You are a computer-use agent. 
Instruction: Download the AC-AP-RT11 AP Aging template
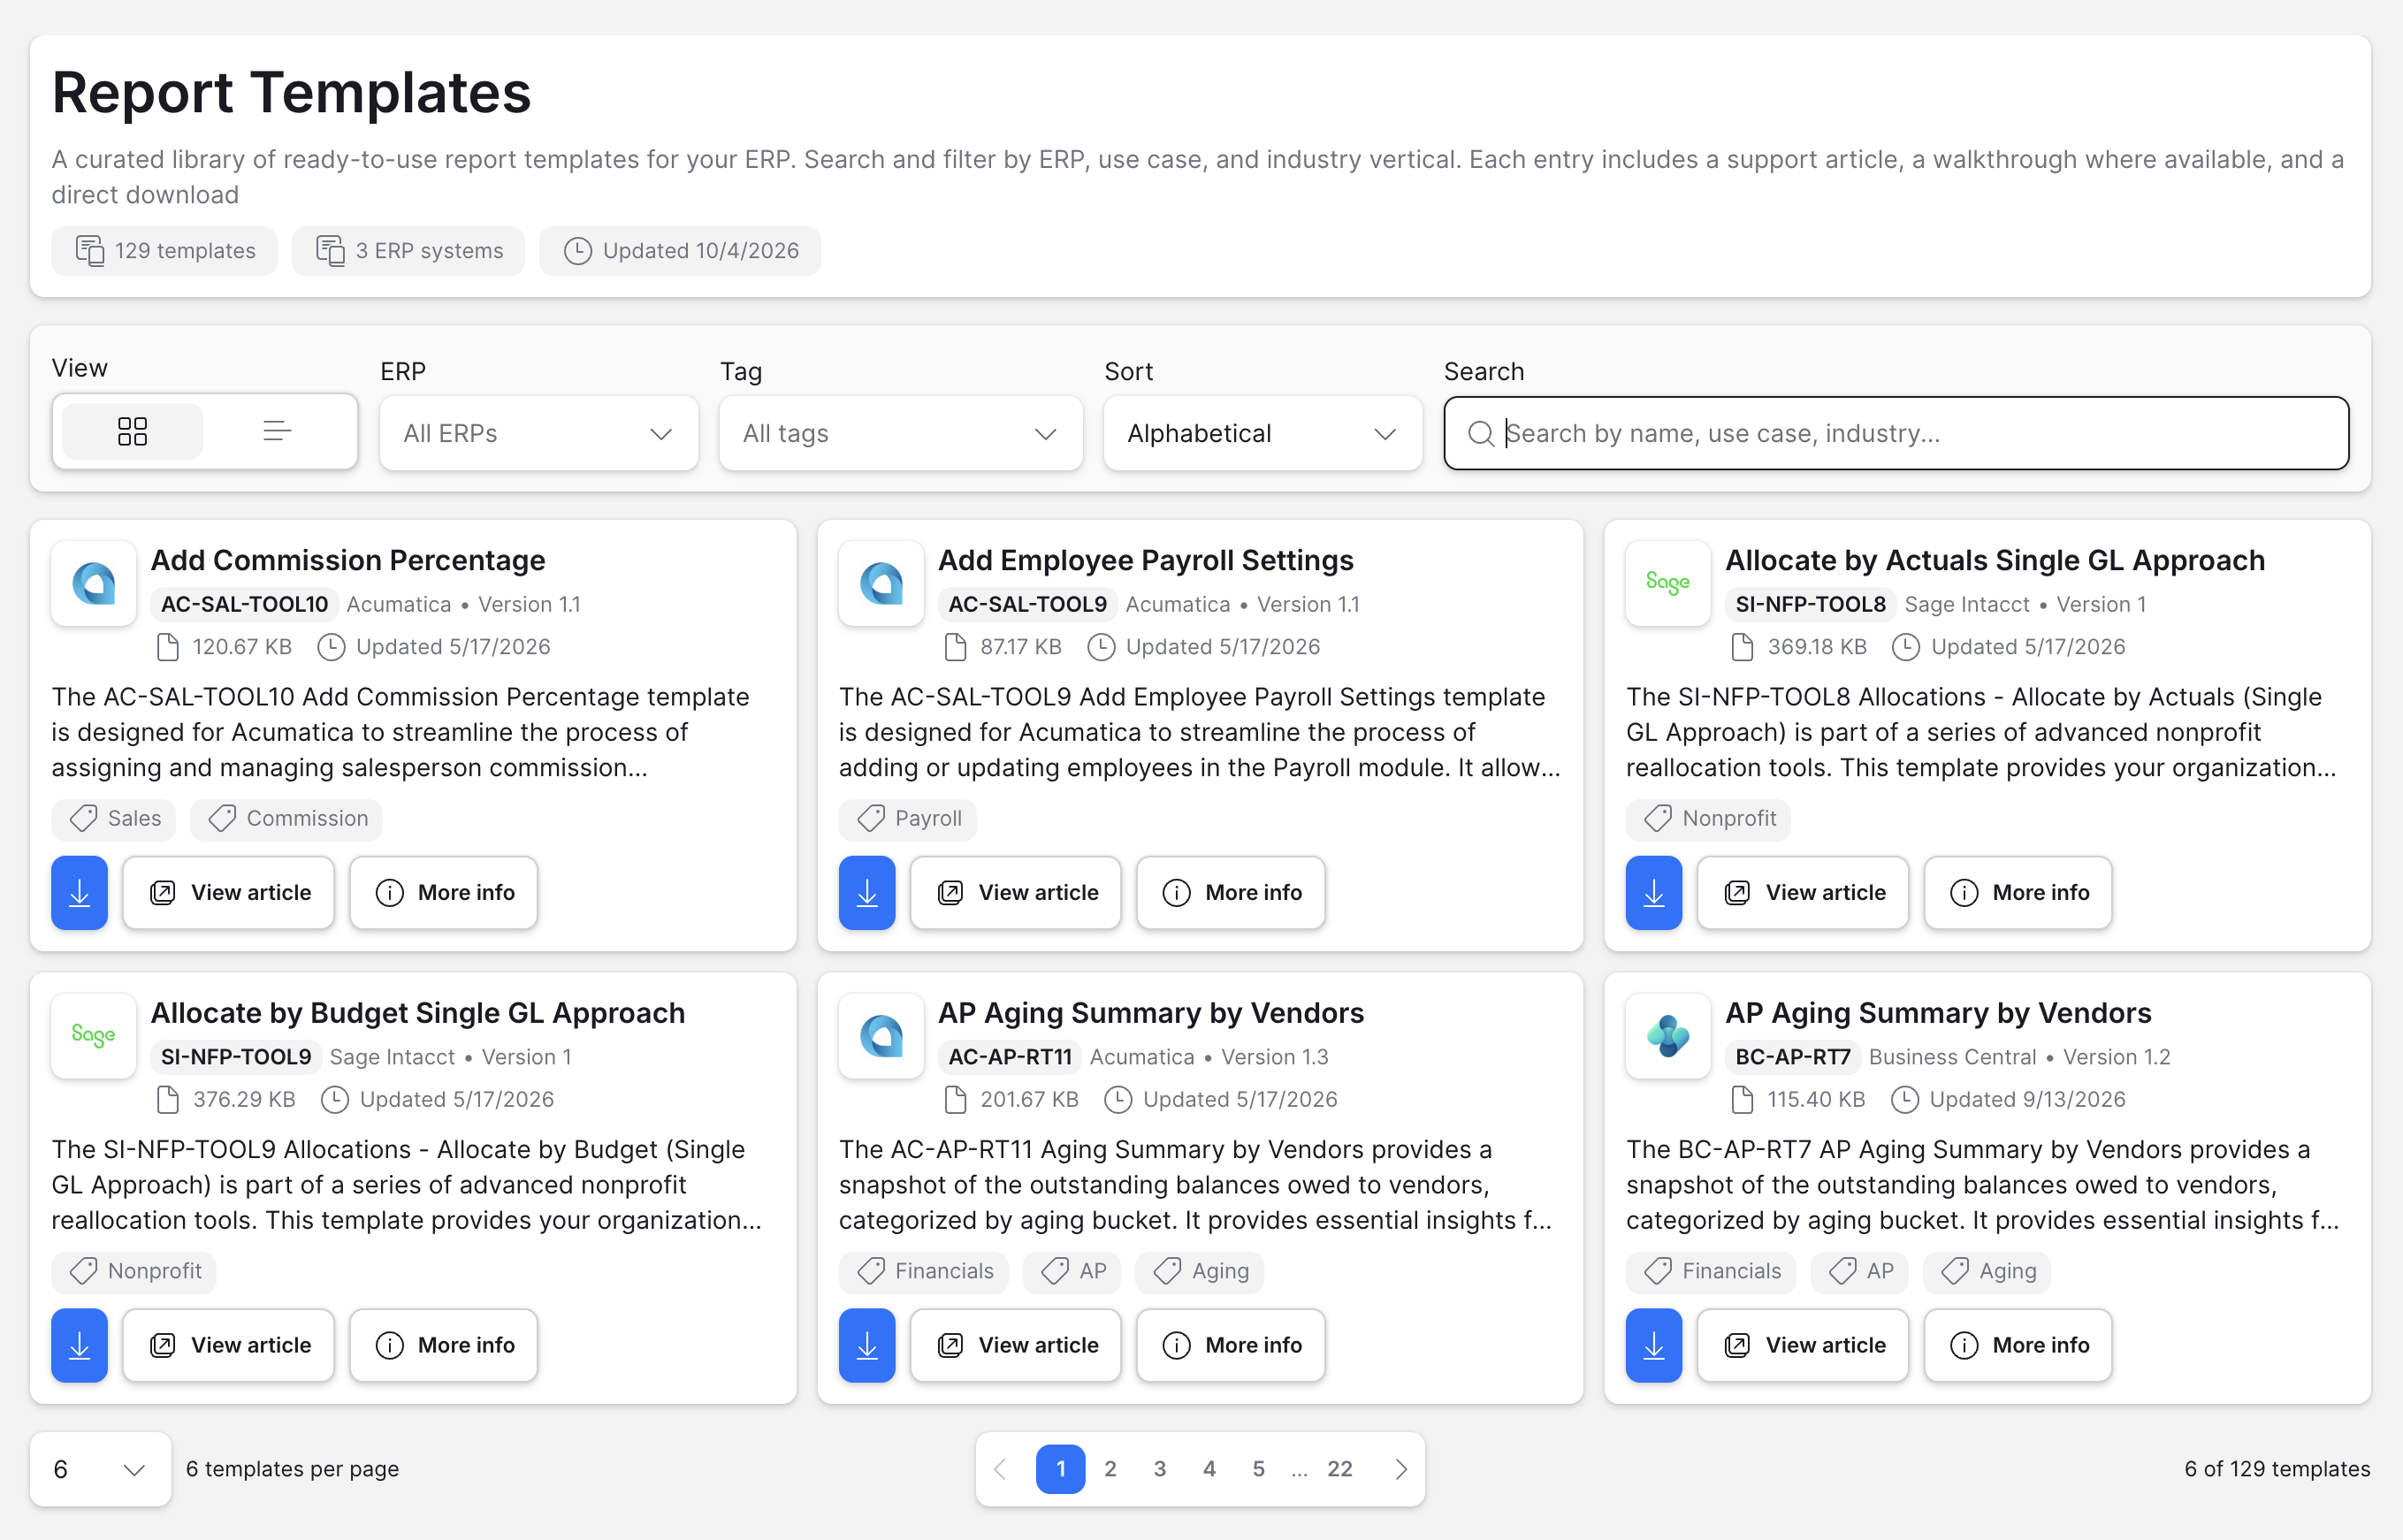tap(866, 1345)
